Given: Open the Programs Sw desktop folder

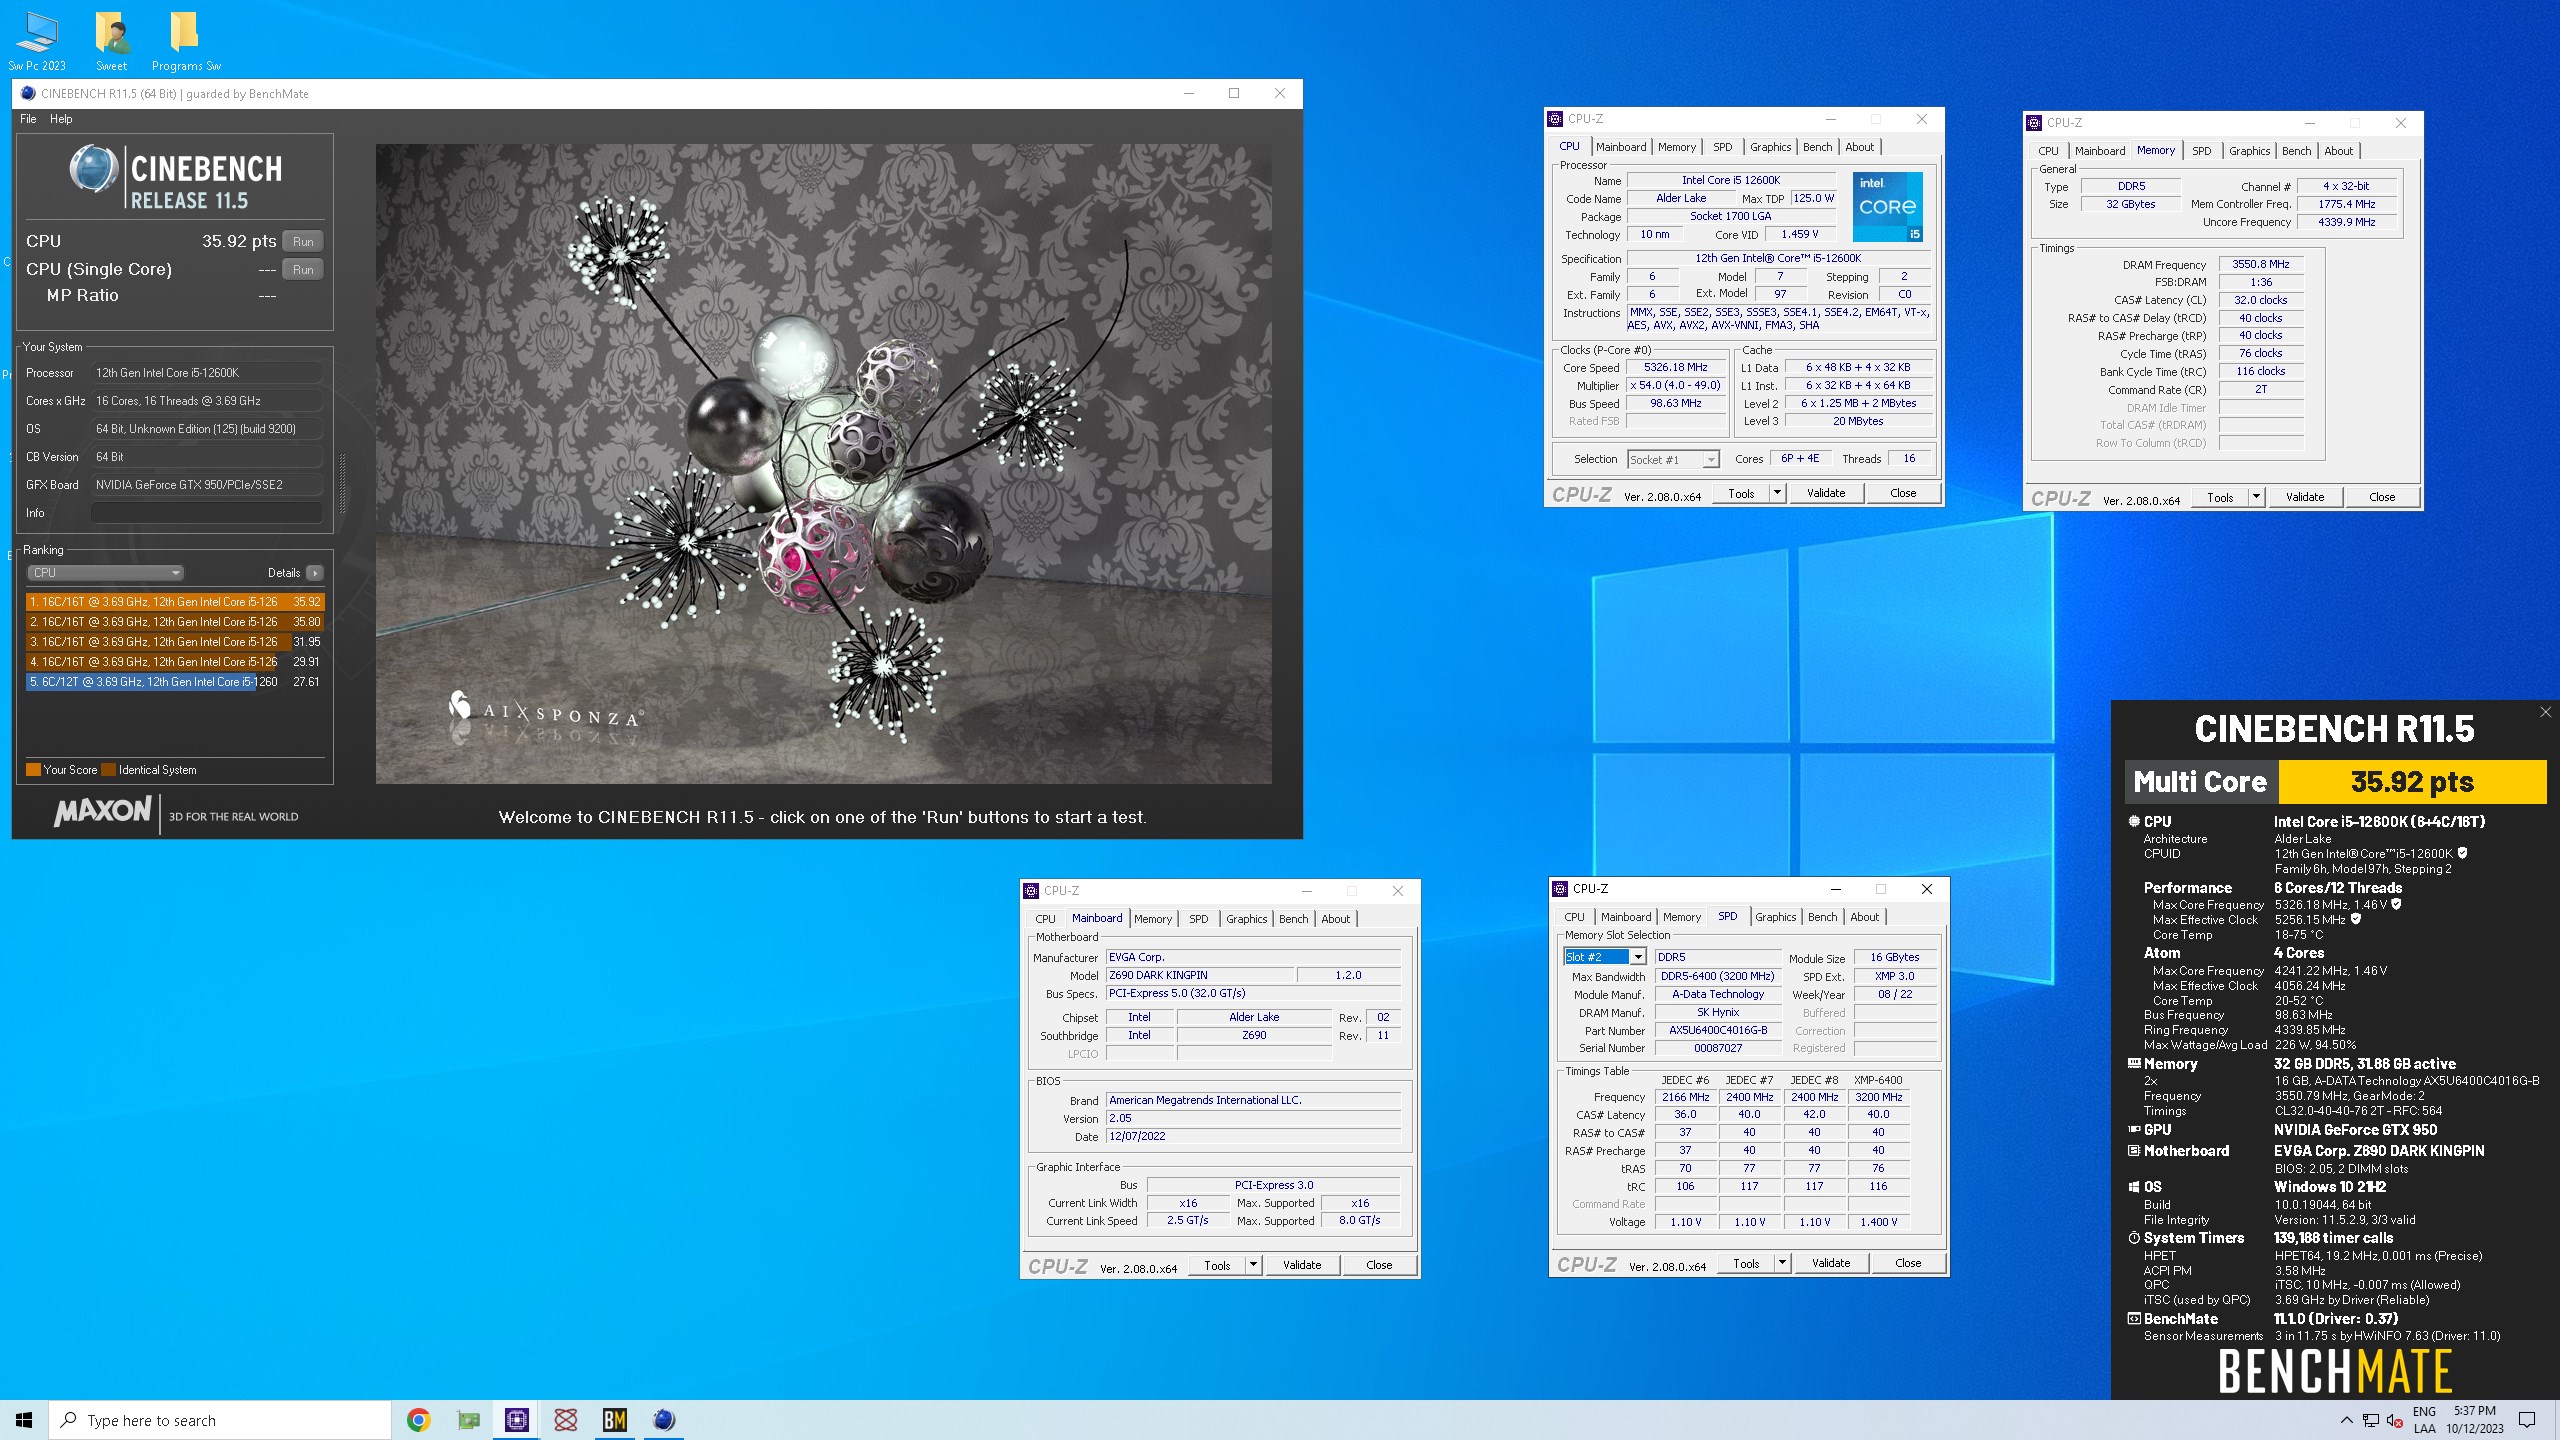Looking at the screenshot, I should point(186,40).
